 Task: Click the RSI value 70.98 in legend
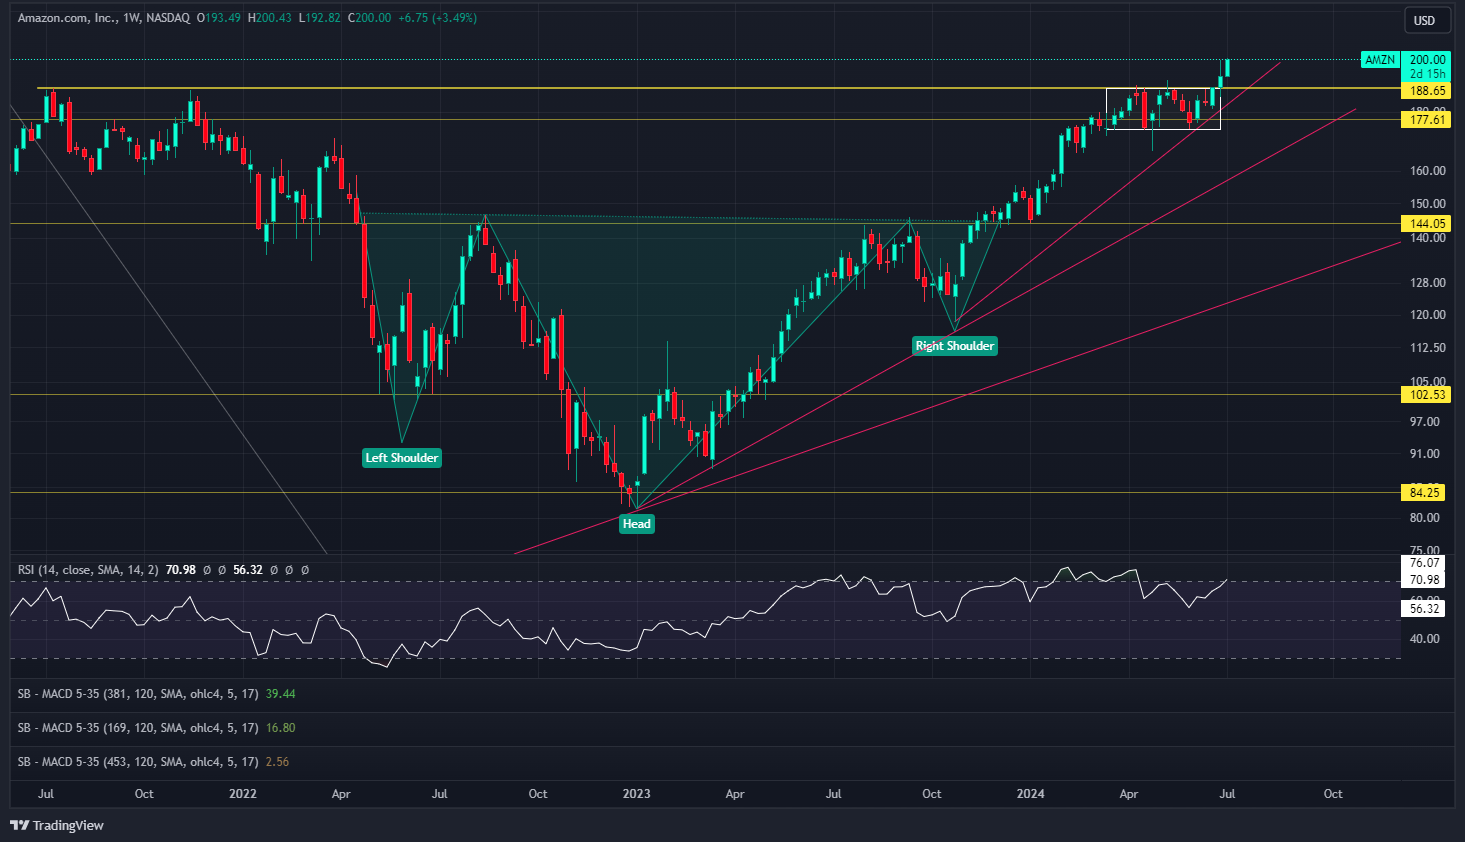(x=181, y=570)
